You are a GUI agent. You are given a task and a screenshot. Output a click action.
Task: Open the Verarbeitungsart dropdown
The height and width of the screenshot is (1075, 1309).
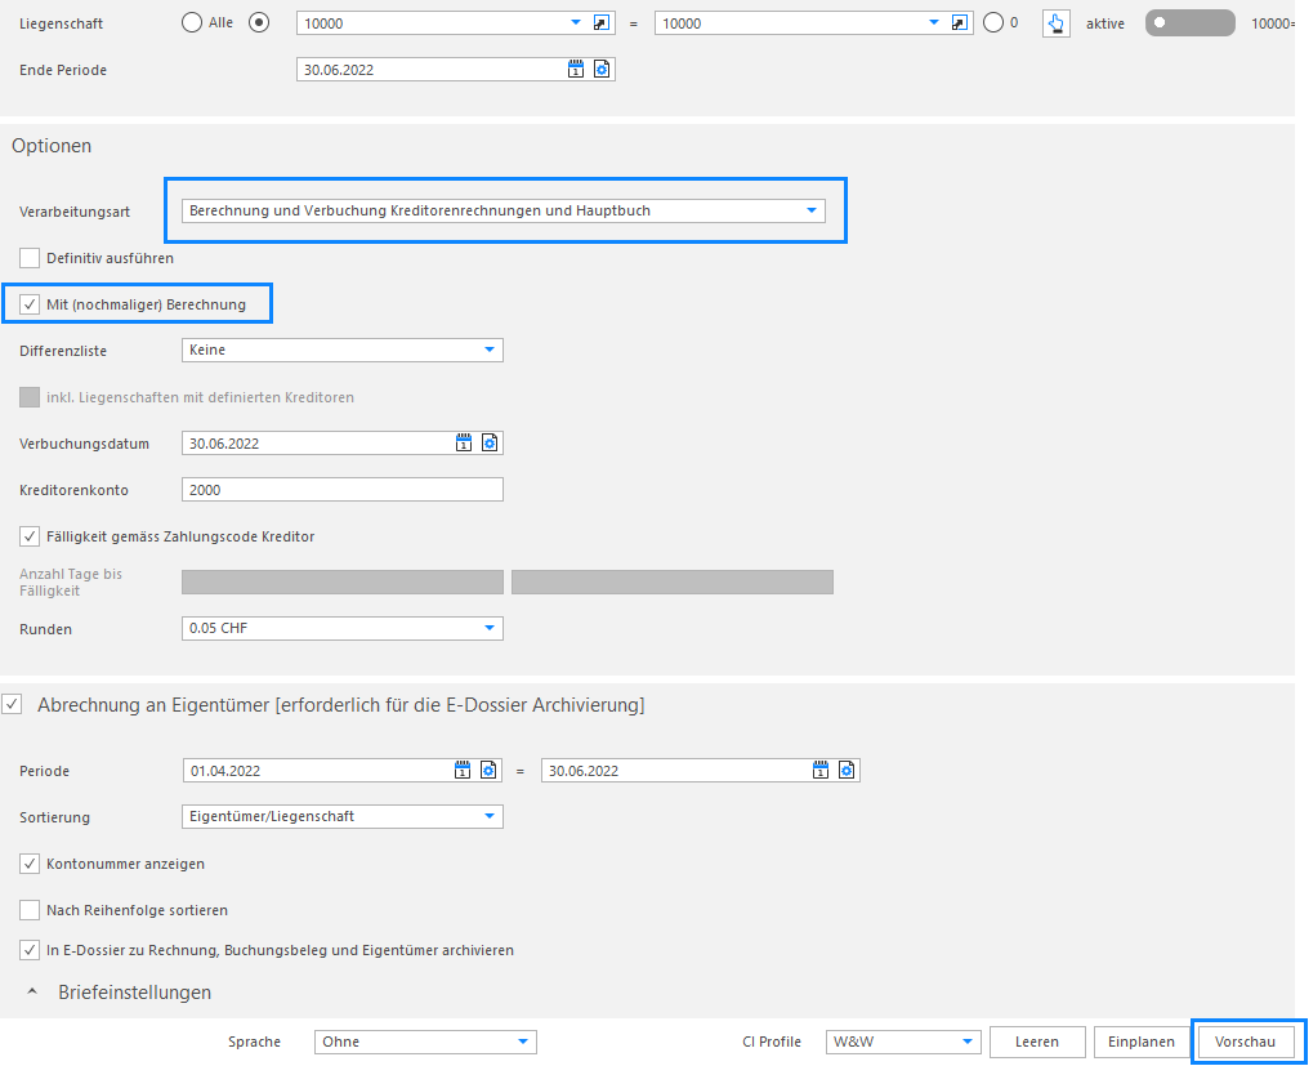503,211
